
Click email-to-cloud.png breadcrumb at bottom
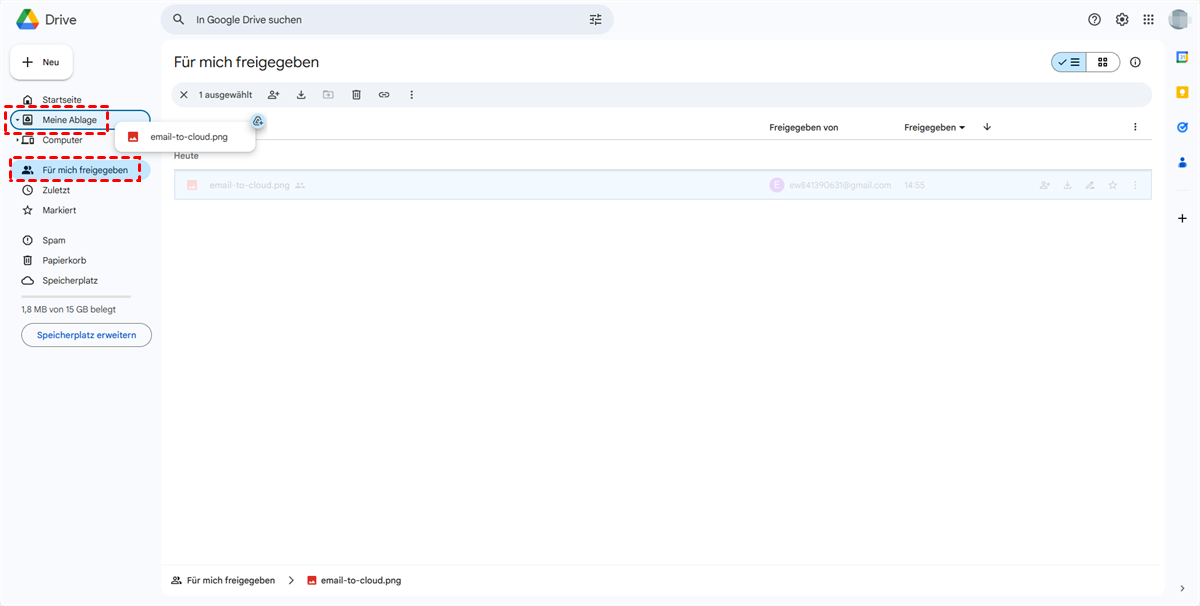pos(354,580)
